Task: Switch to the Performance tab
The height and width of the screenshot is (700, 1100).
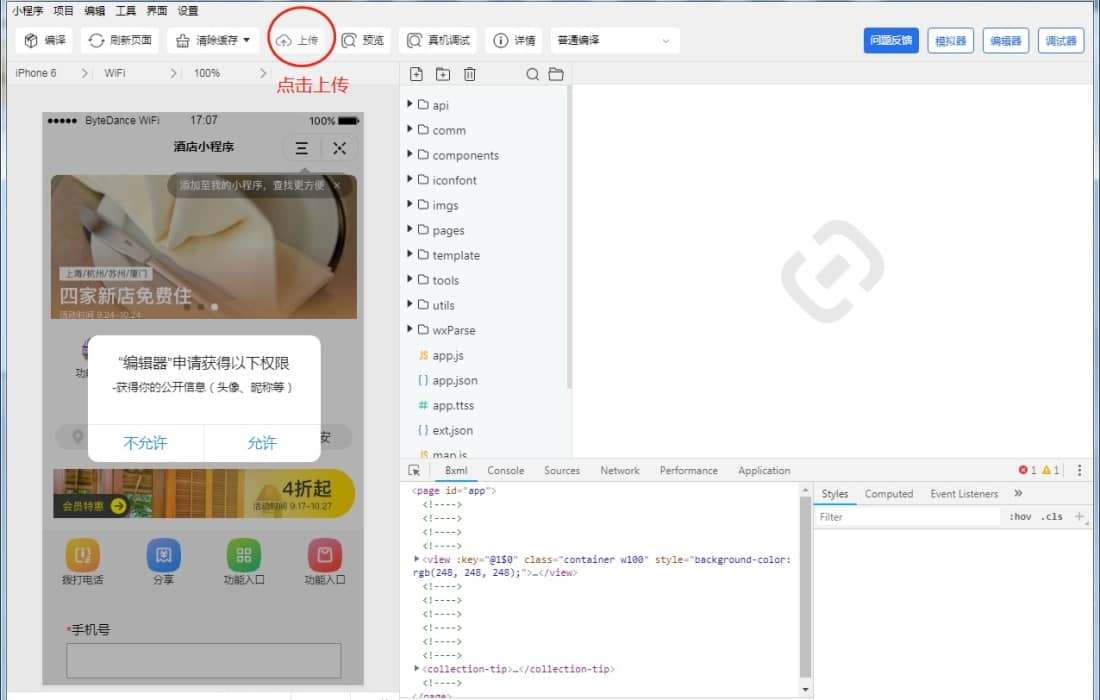Action: point(688,471)
